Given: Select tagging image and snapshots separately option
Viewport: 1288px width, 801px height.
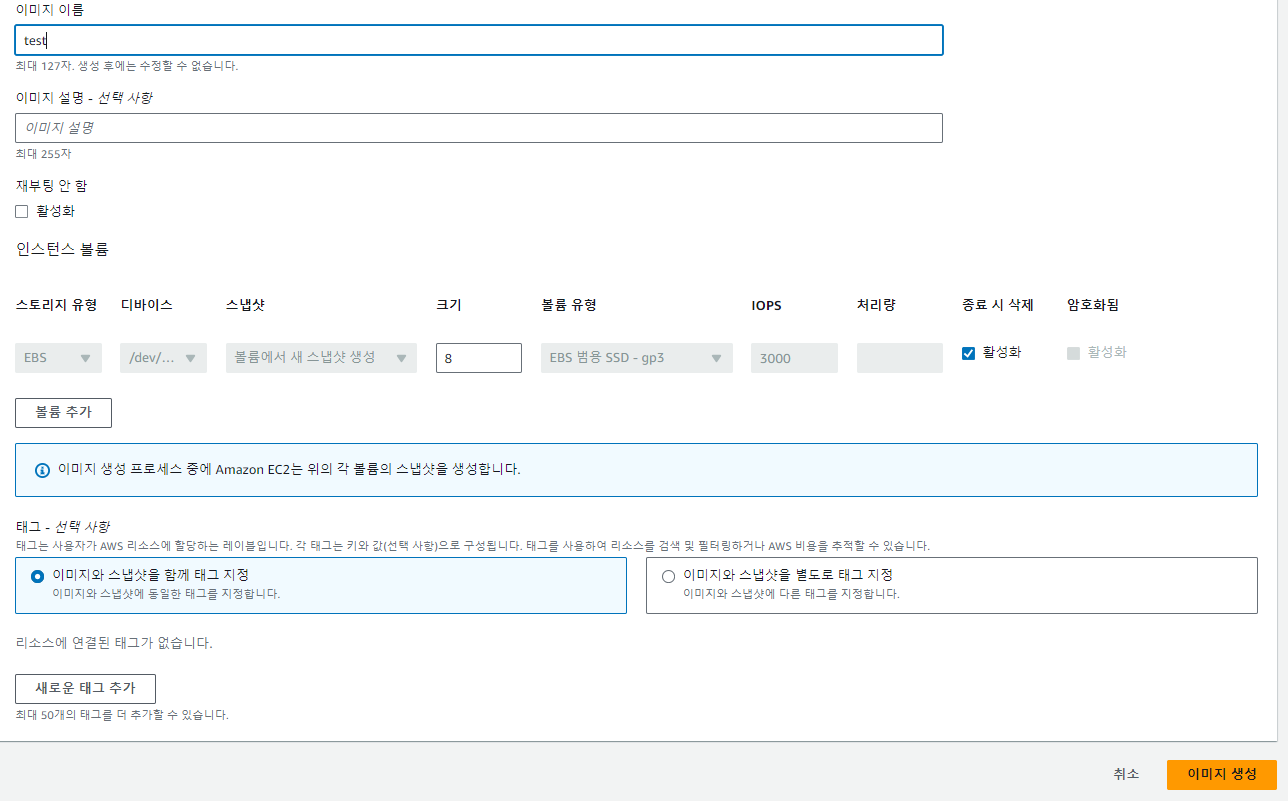Looking at the screenshot, I should point(952,585).
